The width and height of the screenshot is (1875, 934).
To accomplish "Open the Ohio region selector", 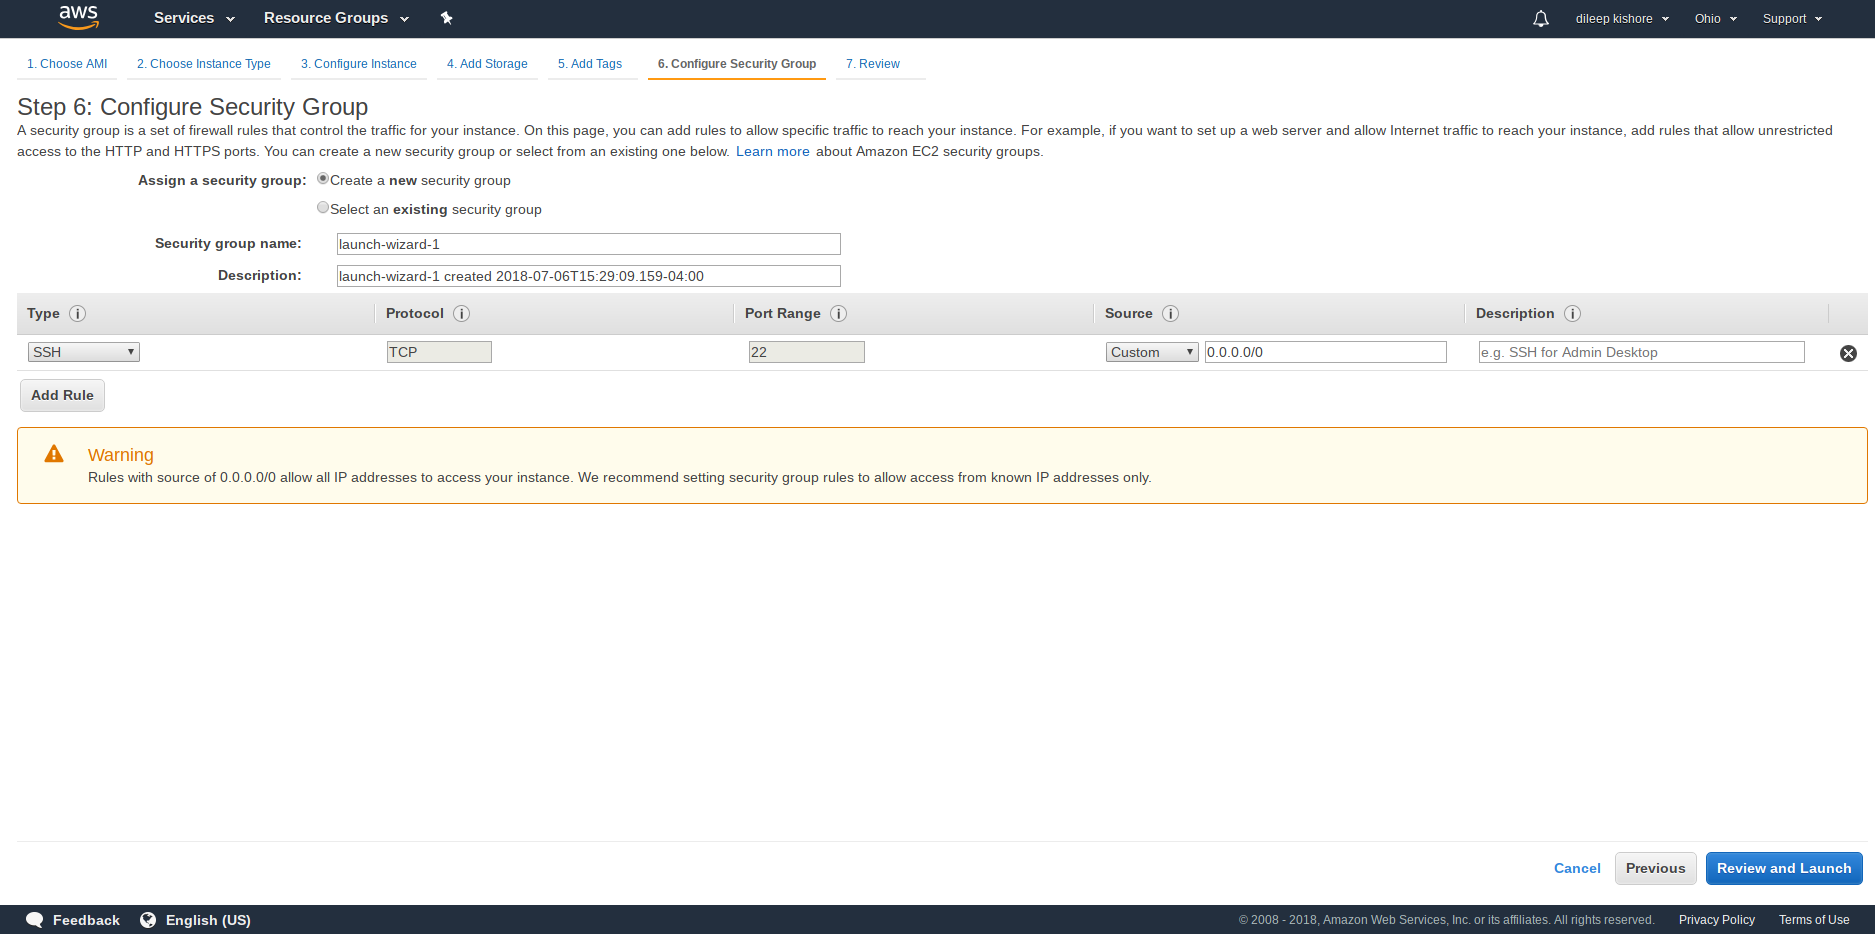I will 1716,19.
